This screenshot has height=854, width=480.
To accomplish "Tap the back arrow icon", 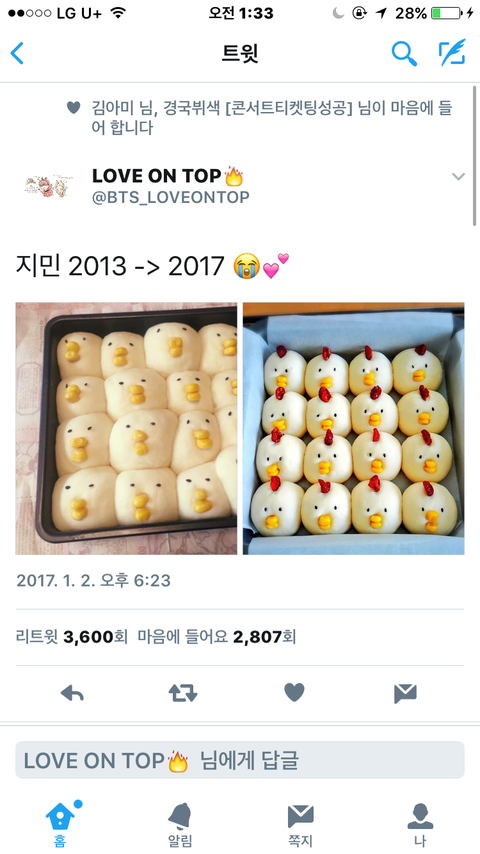I will [17, 54].
